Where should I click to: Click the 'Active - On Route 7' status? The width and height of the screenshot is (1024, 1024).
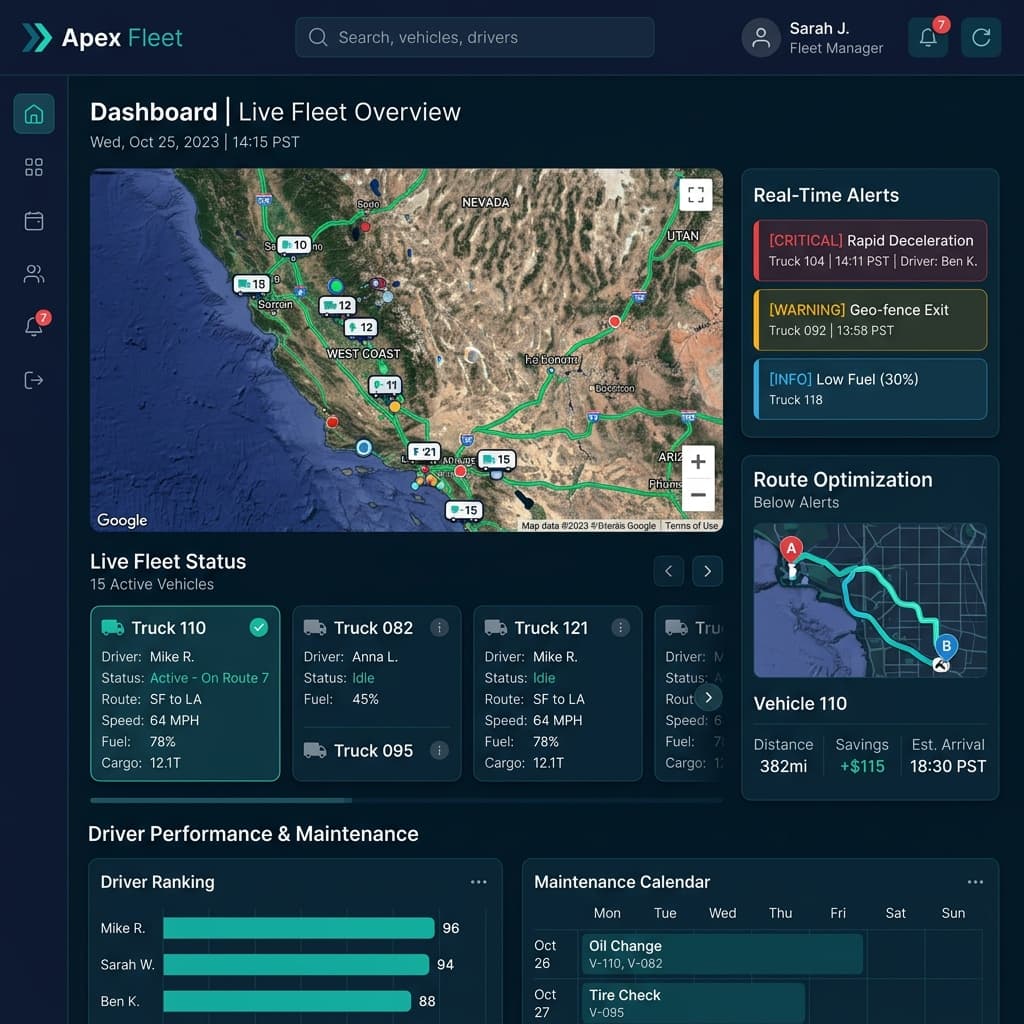pyautogui.click(x=209, y=678)
